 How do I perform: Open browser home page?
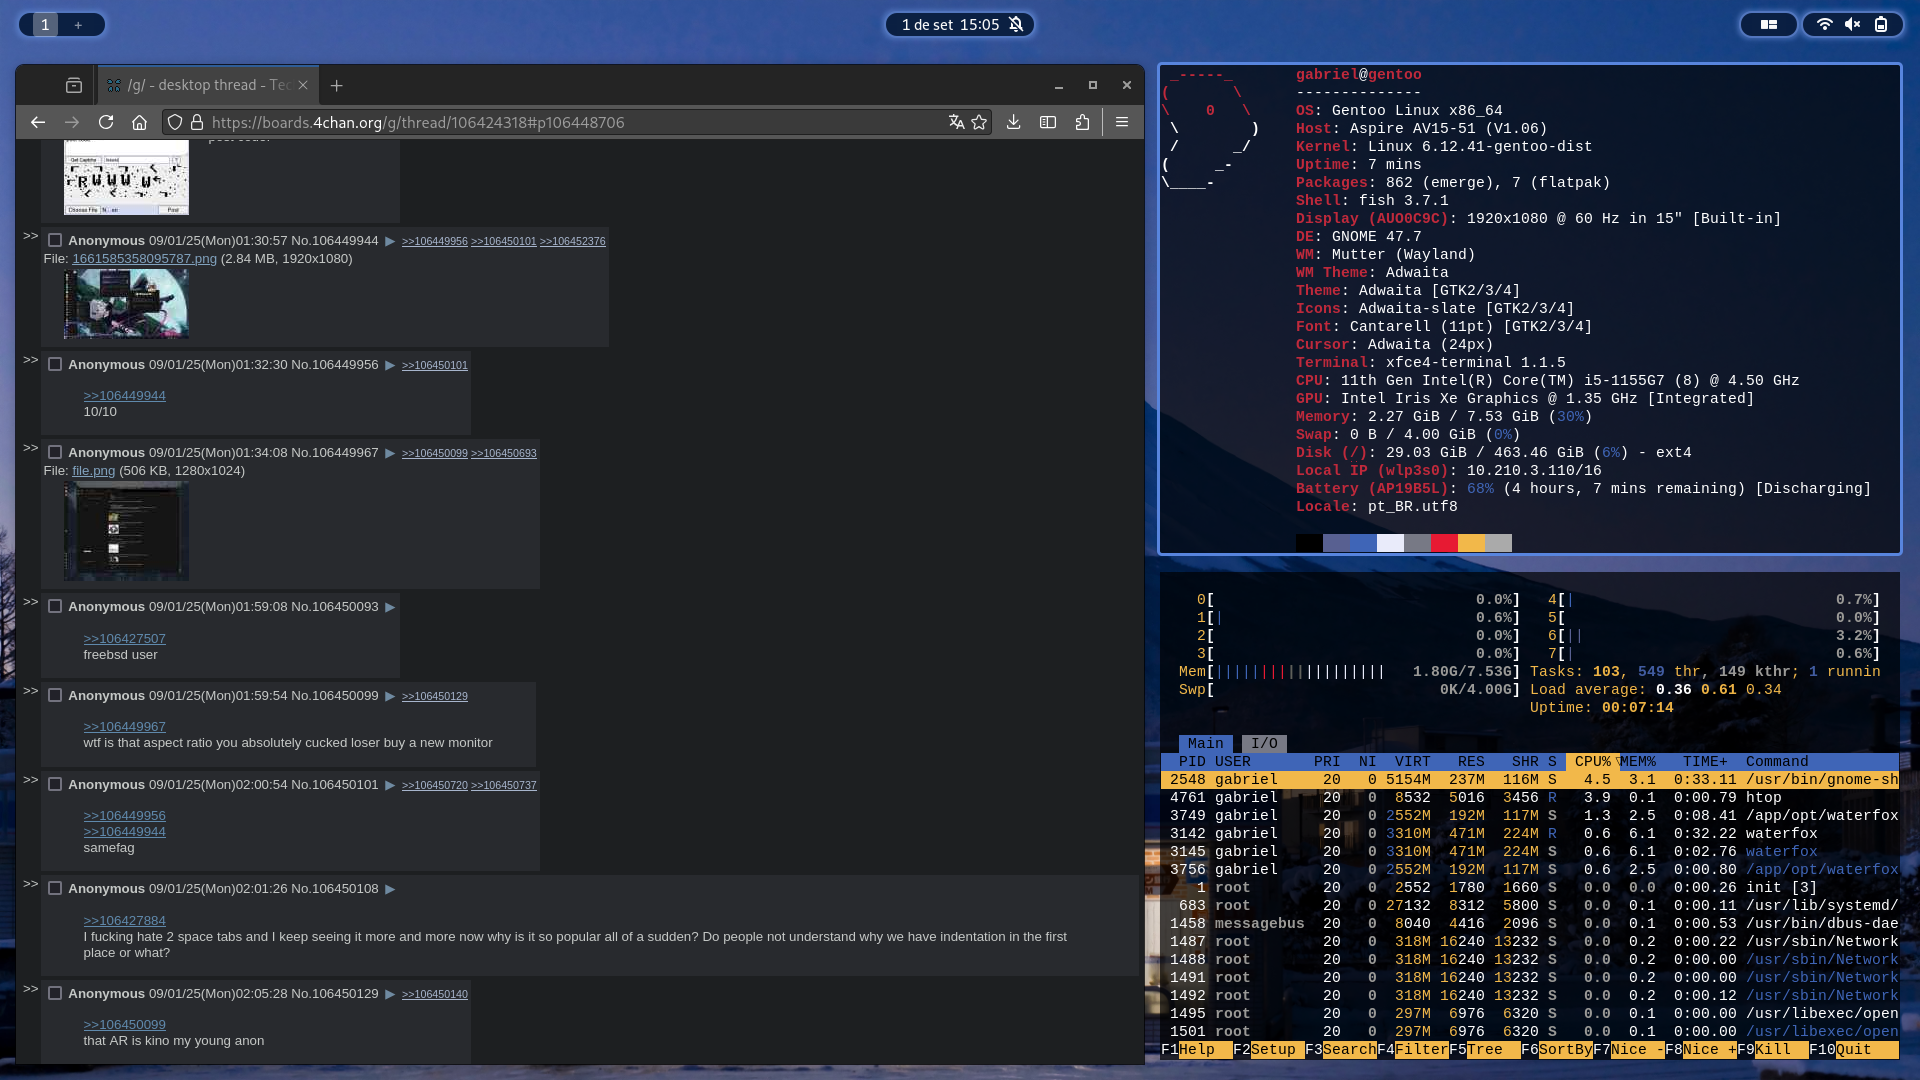click(139, 122)
